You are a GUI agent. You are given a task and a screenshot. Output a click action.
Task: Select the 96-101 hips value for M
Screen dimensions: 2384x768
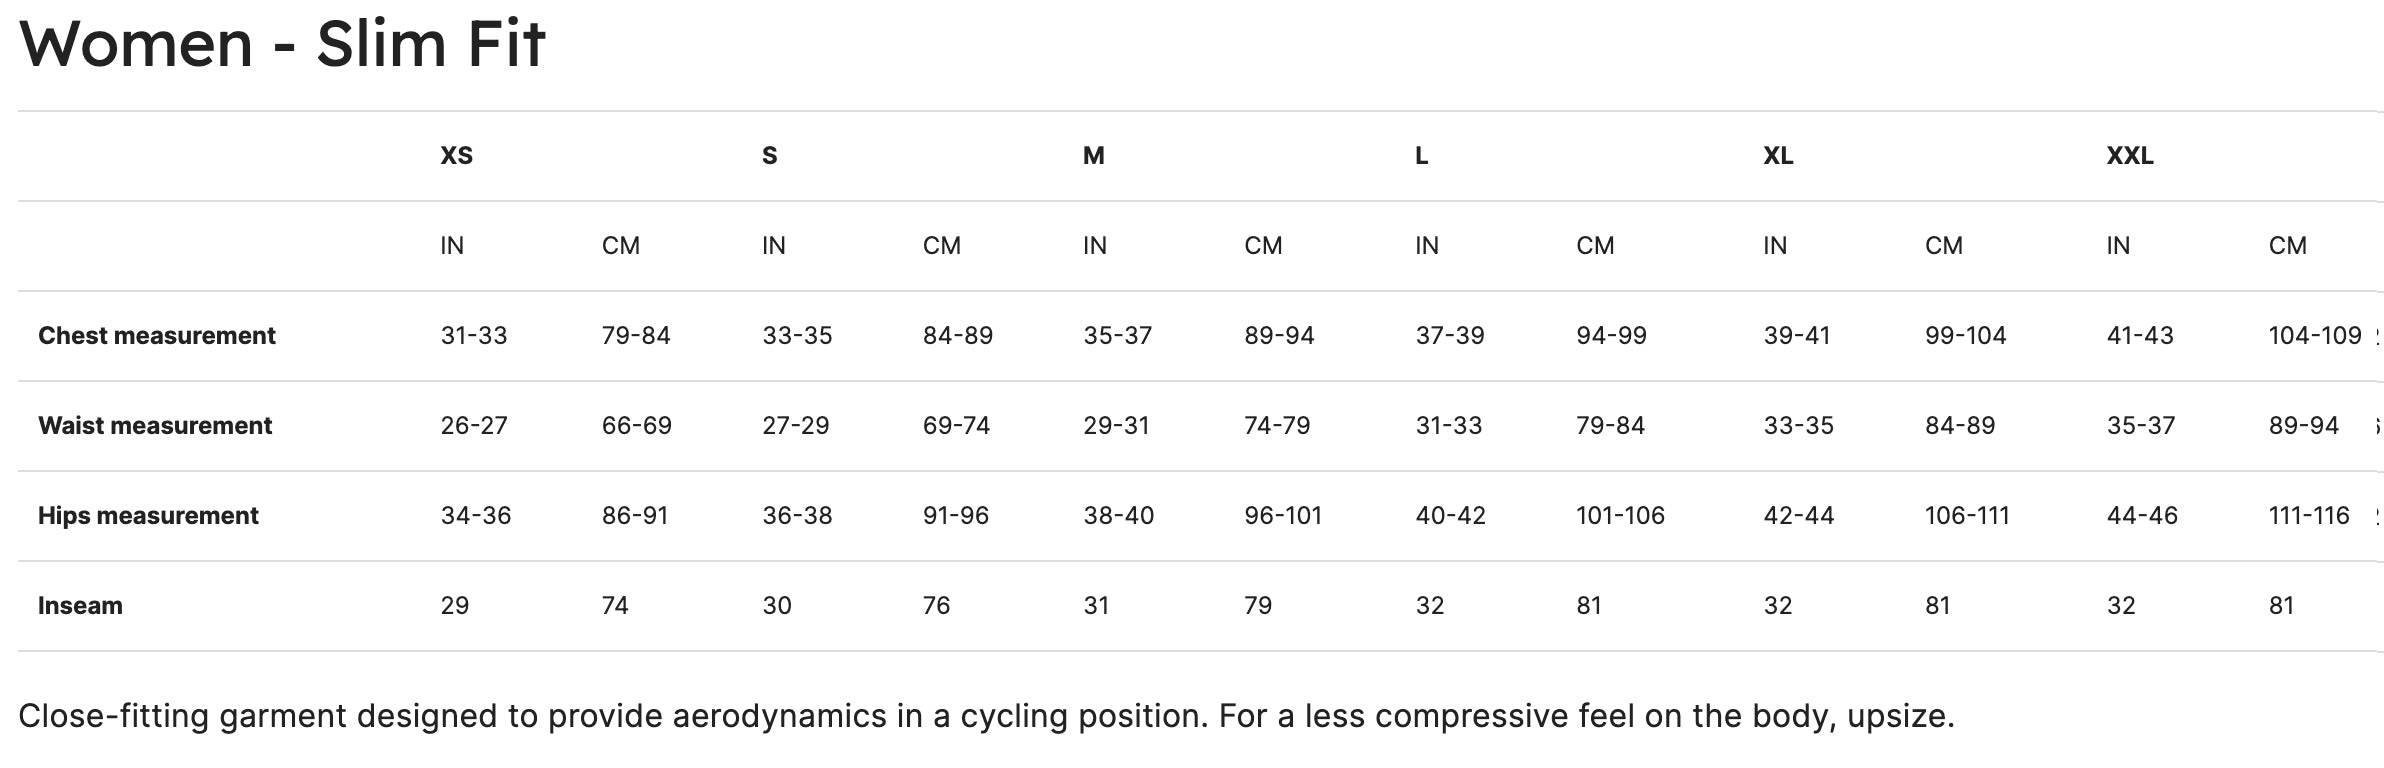coord(1283,516)
